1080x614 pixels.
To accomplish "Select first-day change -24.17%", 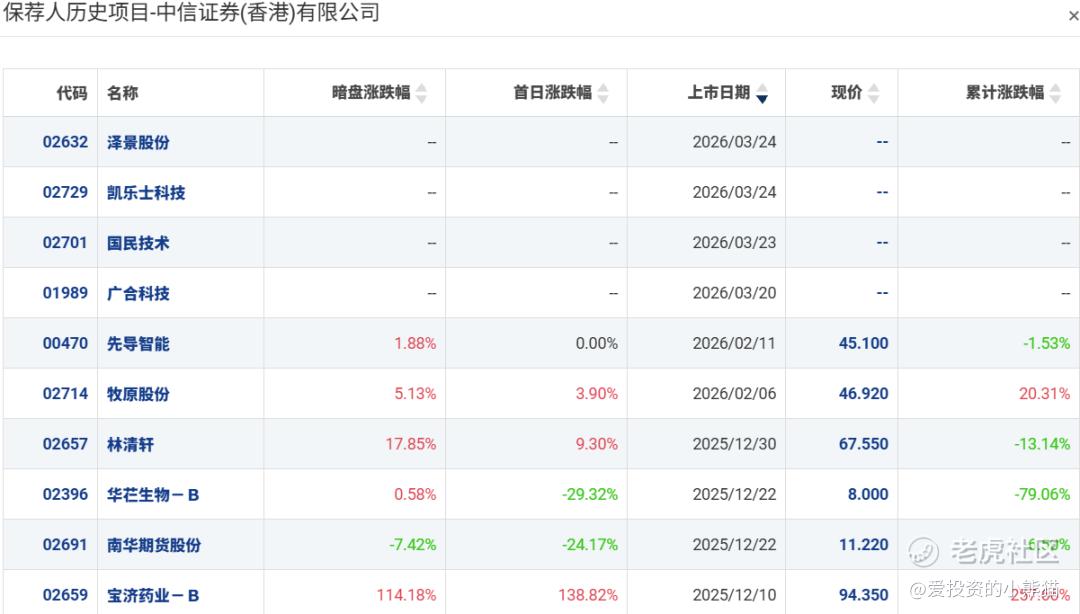I will (x=590, y=544).
